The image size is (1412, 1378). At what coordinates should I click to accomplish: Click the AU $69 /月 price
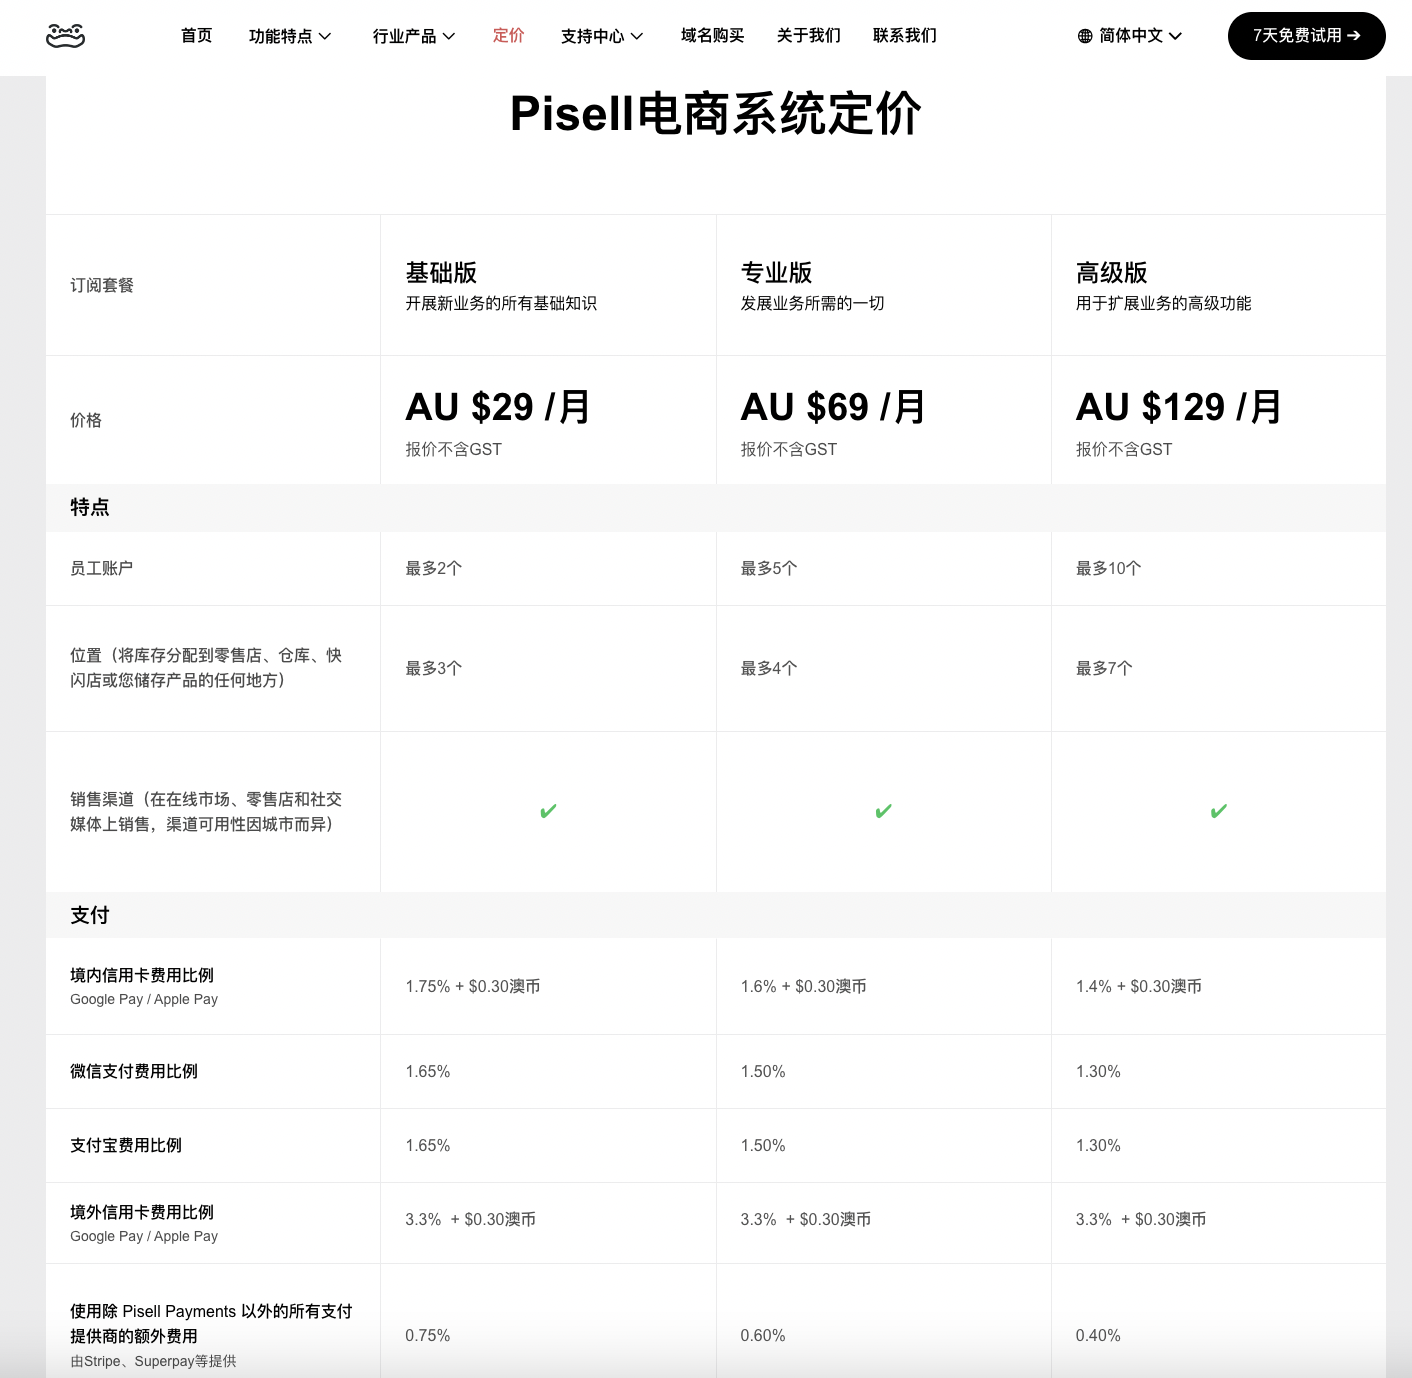832,407
